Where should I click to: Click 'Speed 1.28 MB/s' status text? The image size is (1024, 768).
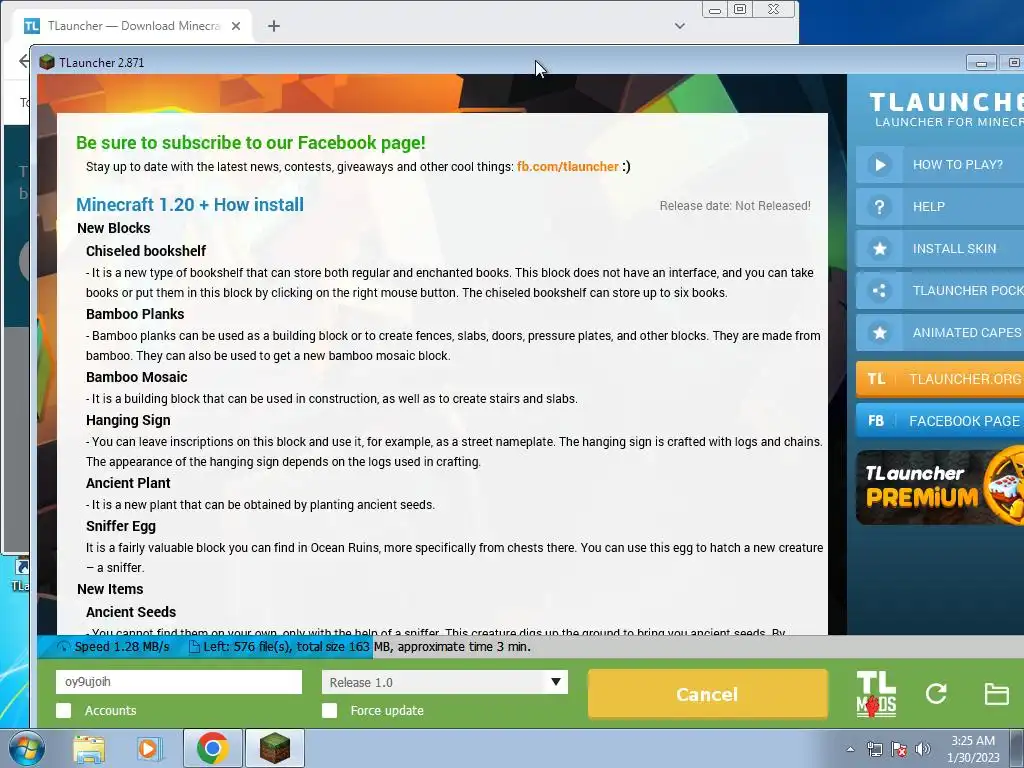[x=121, y=647]
